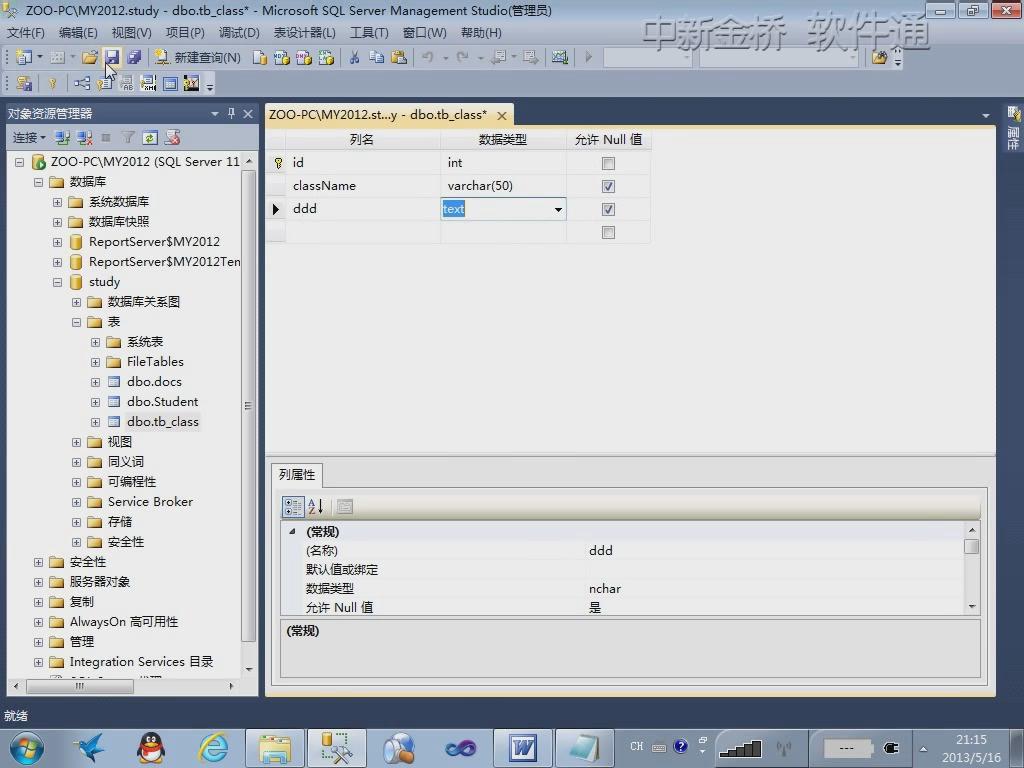
Task: Open the QQ penguin taskbar icon
Action: pos(151,748)
